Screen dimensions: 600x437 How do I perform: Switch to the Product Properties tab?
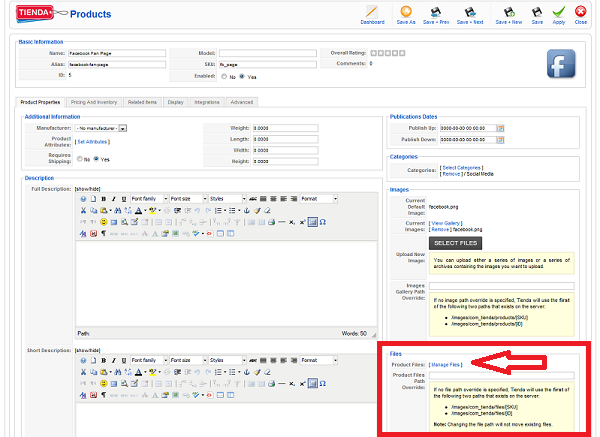pos(40,102)
